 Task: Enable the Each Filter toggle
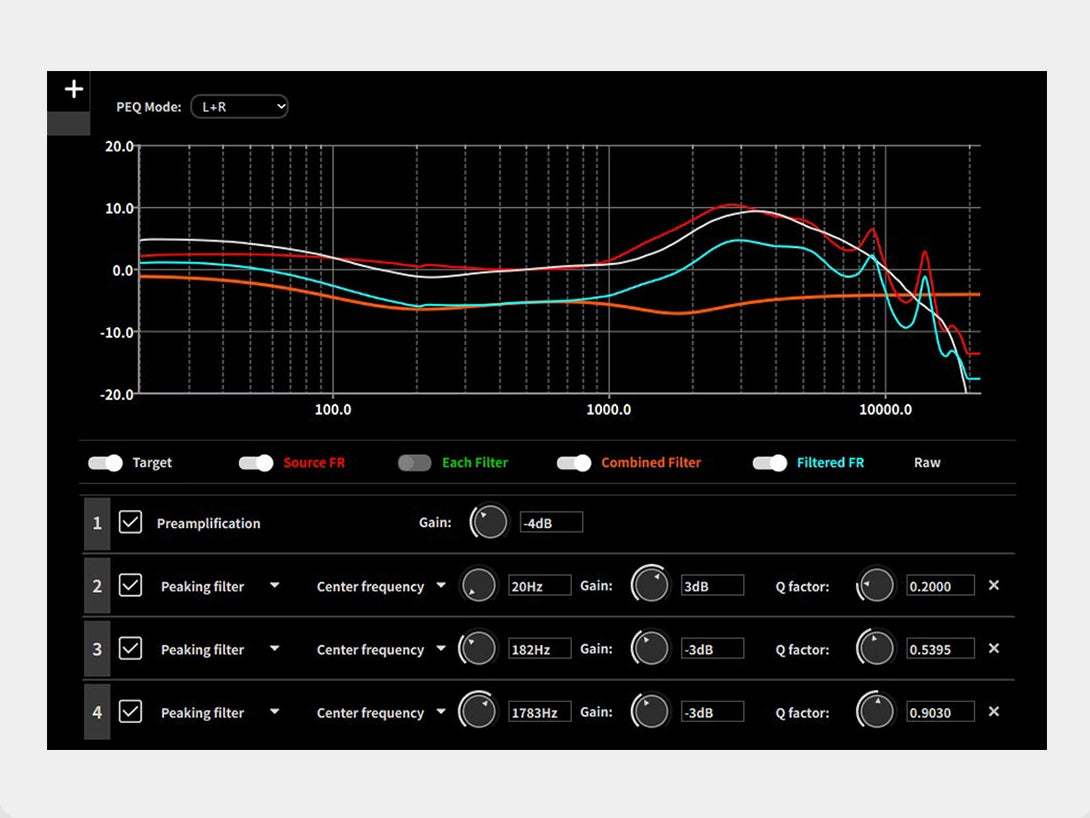click(414, 463)
